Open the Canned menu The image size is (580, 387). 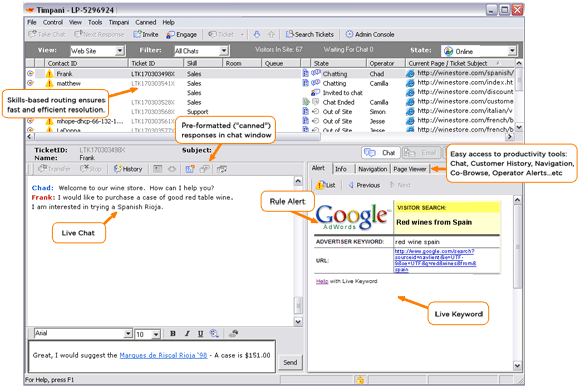pos(145,22)
